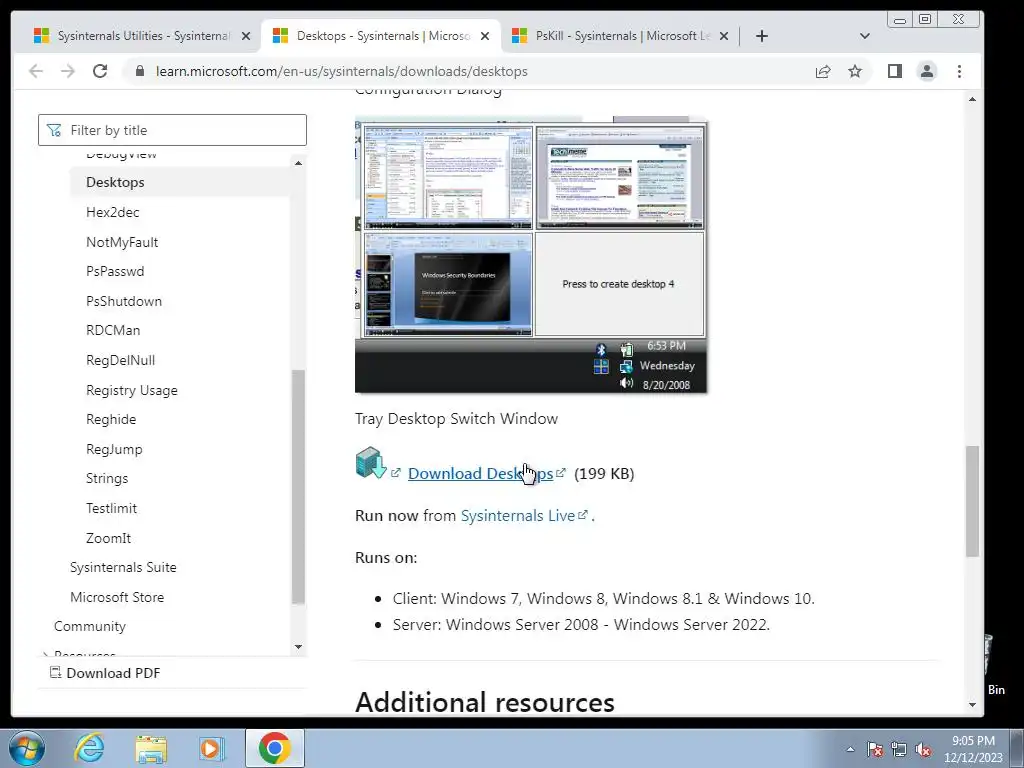Open Chrome three-dot menu
Image resolution: width=1024 pixels, height=768 pixels.
click(x=959, y=71)
